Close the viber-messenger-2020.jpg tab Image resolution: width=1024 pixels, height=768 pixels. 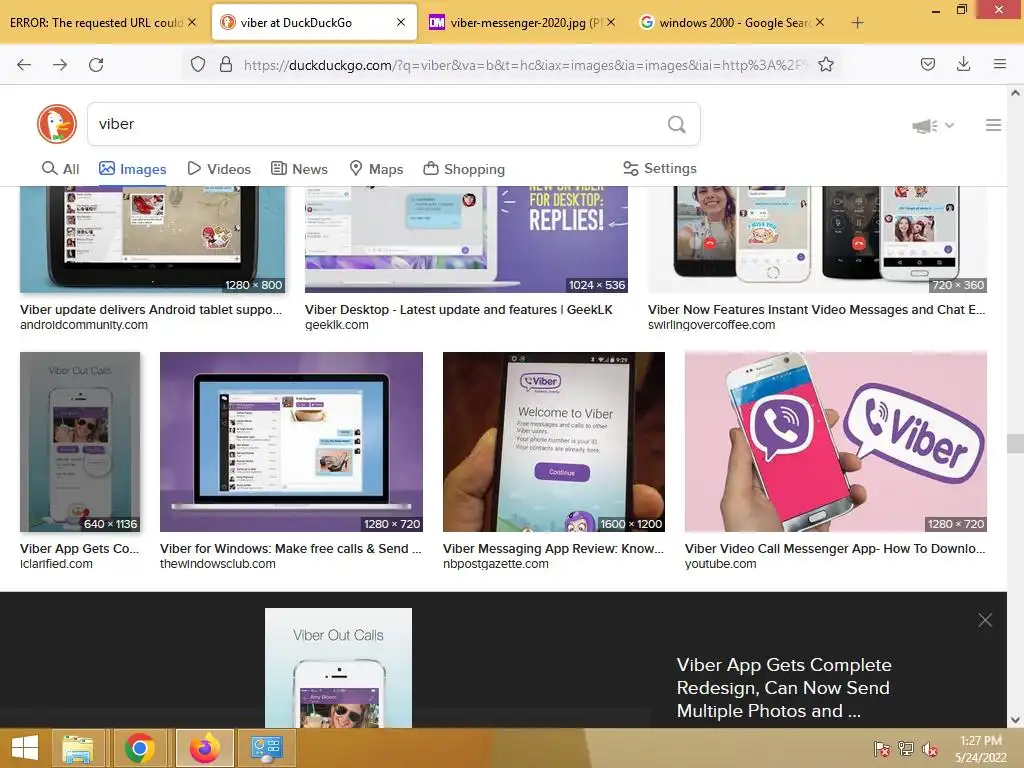[611, 22]
